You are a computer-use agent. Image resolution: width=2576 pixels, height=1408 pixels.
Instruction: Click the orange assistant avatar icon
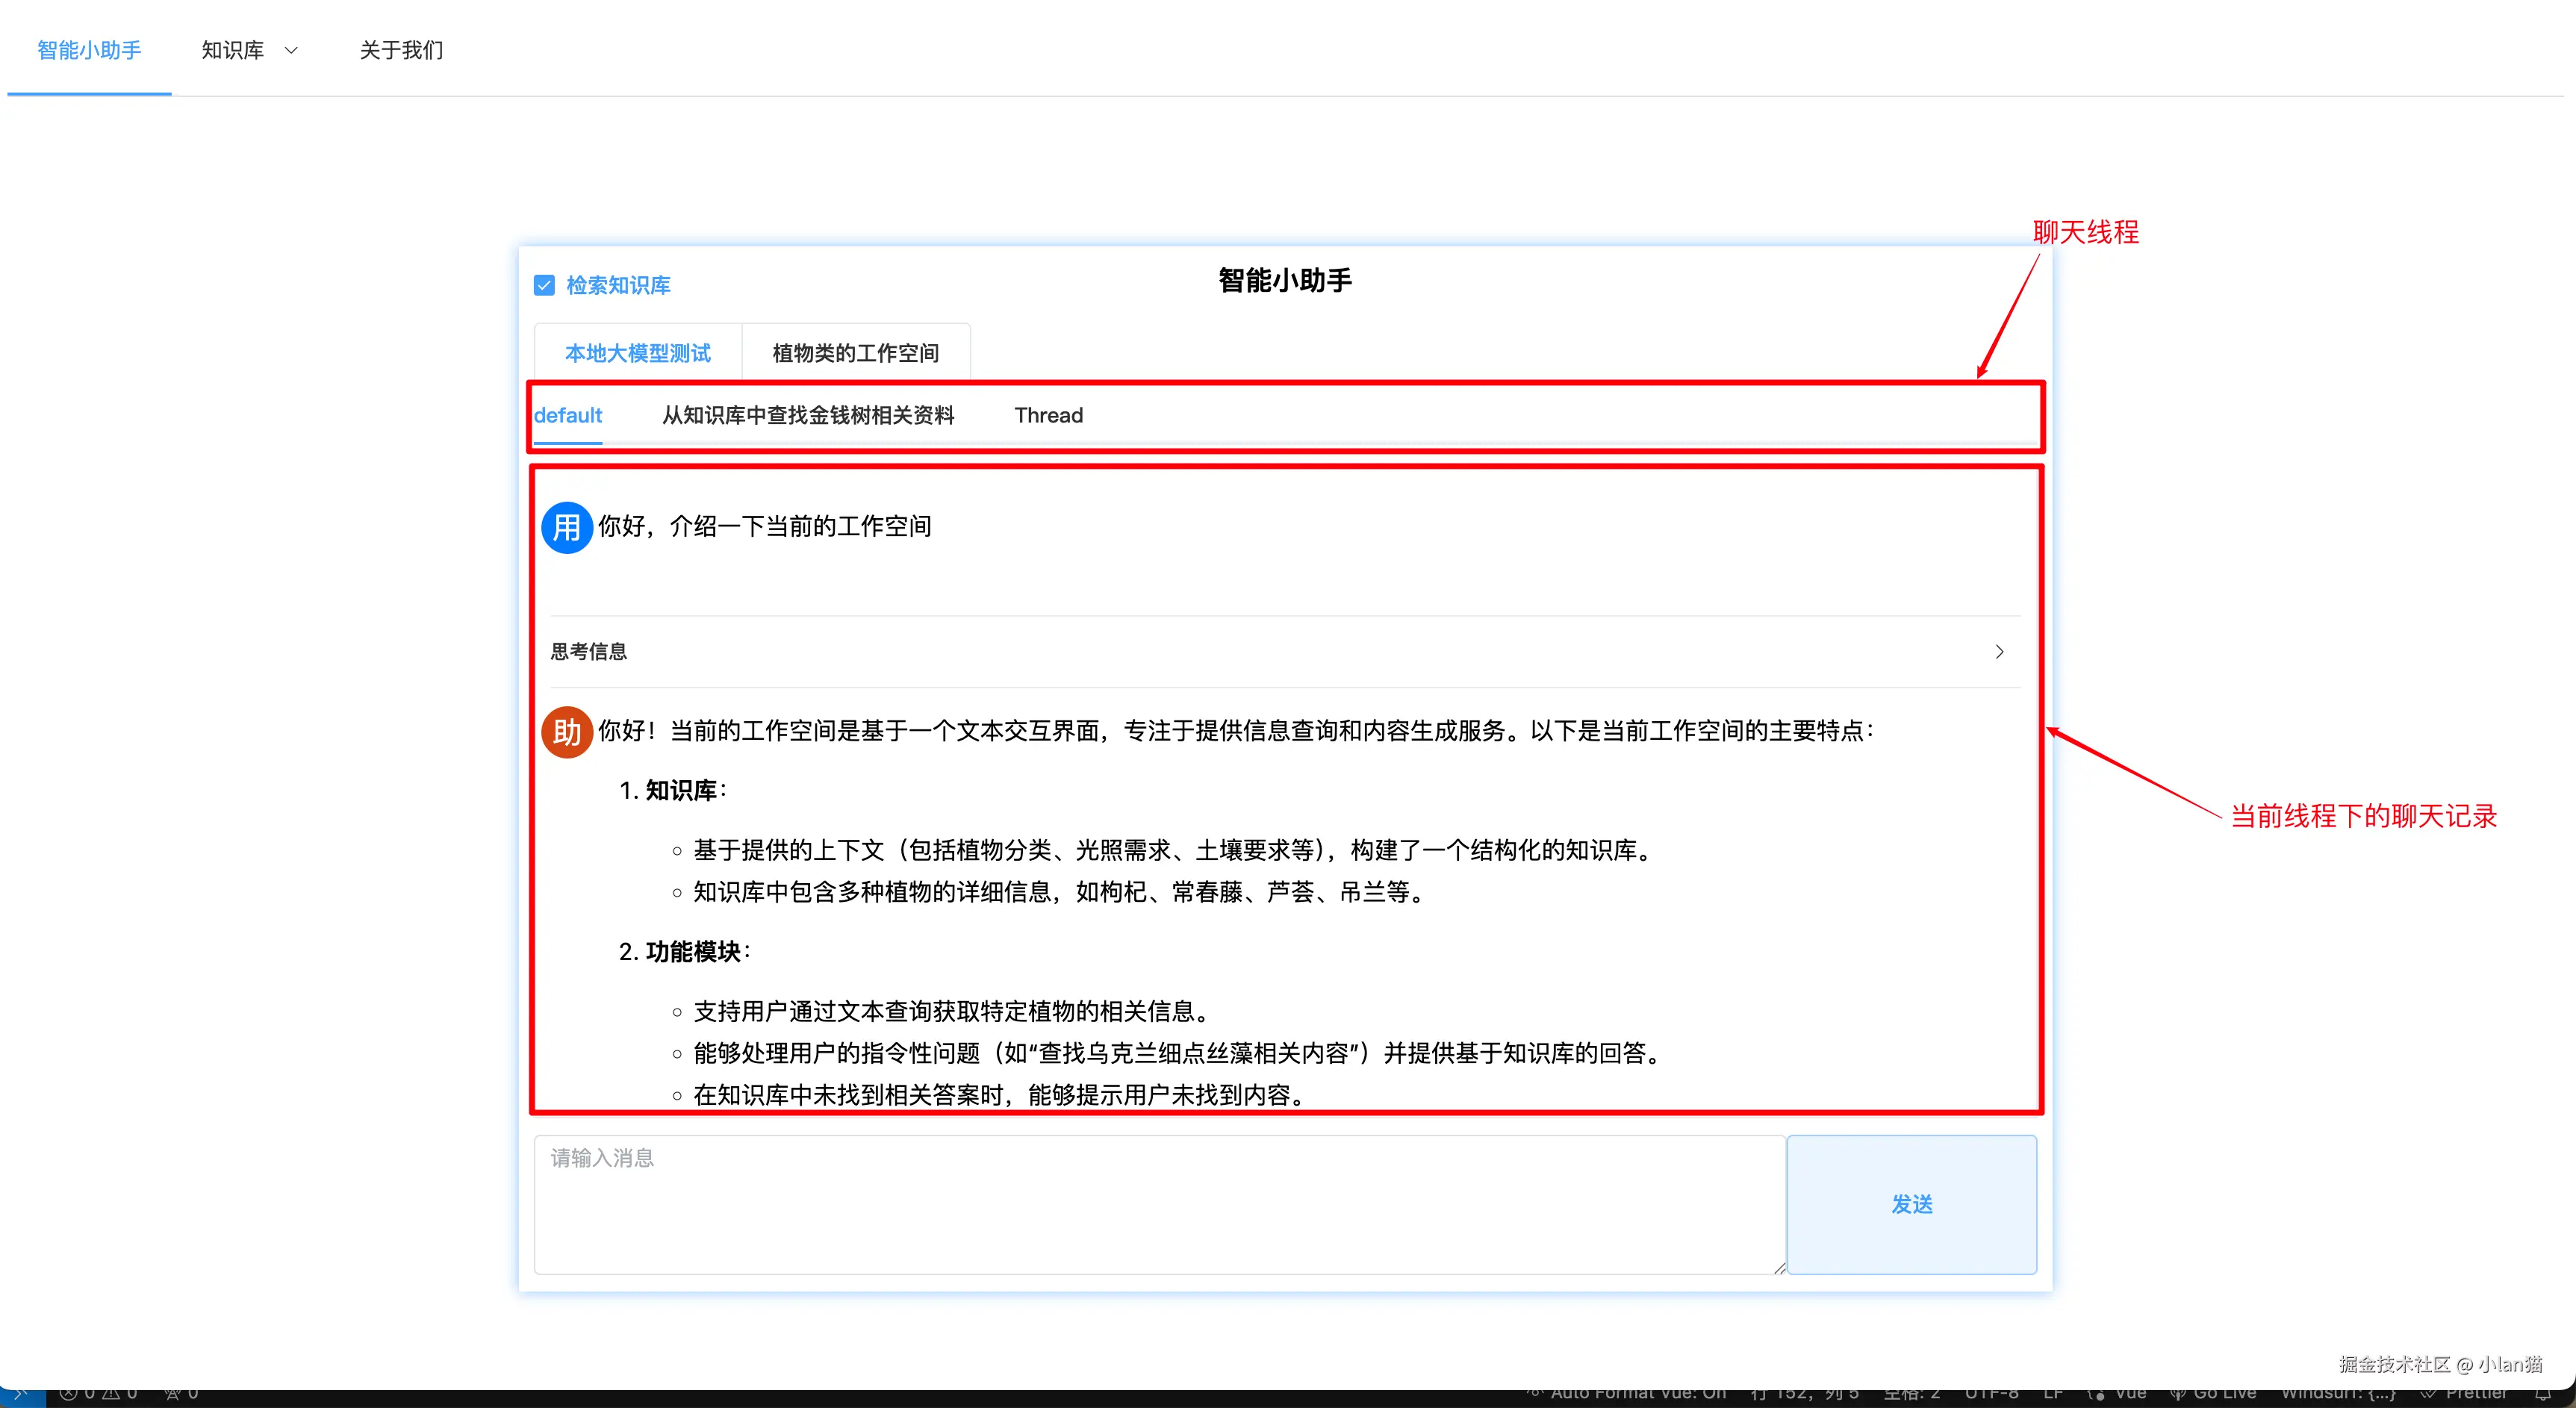click(x=567, y=732)
